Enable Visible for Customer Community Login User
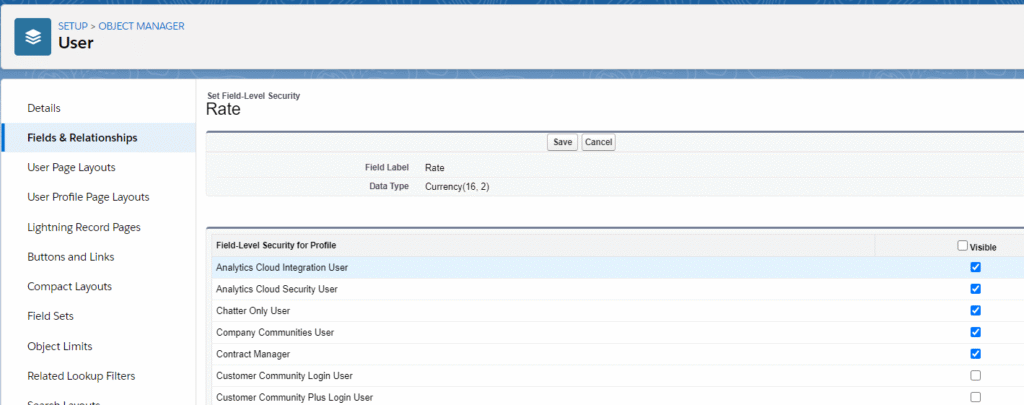 click(x=975, y=376)
